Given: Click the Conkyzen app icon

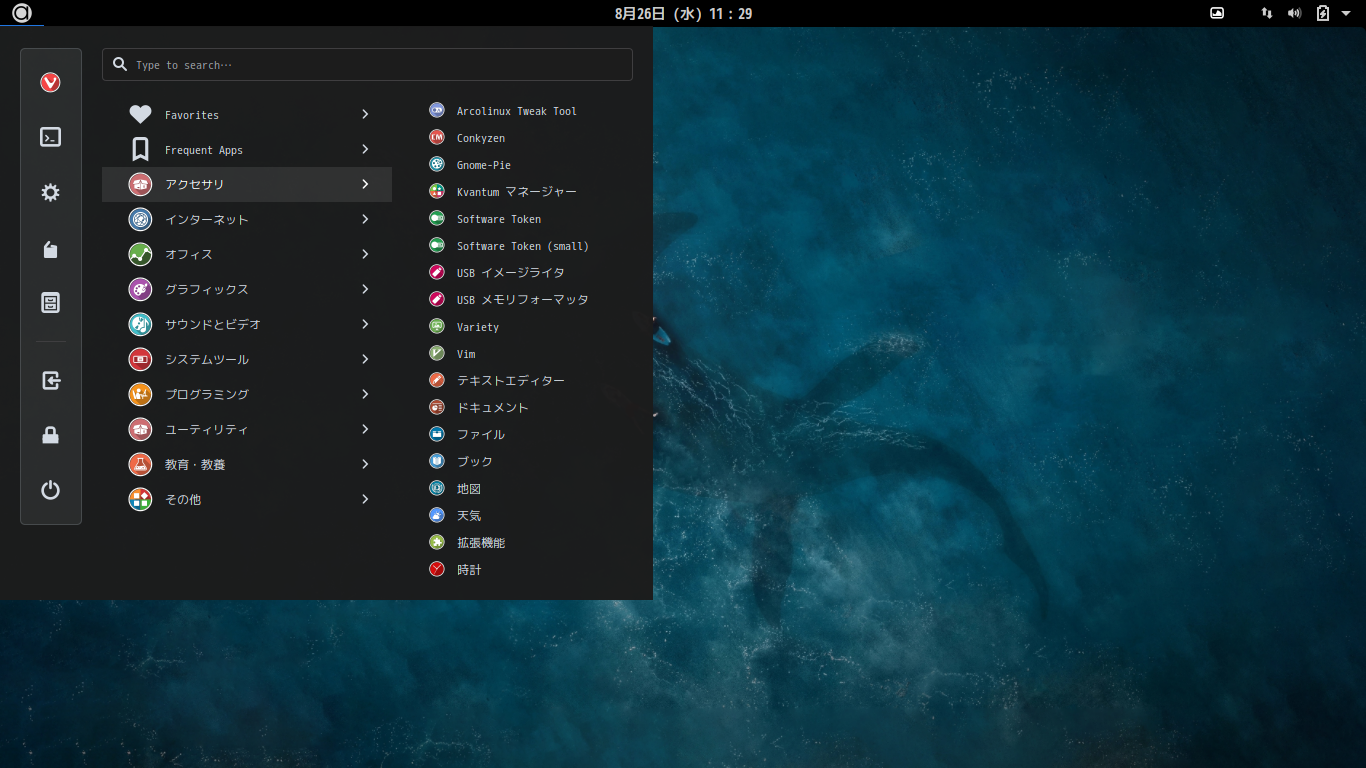Looking at the screenshot, I should pos(437,138).
